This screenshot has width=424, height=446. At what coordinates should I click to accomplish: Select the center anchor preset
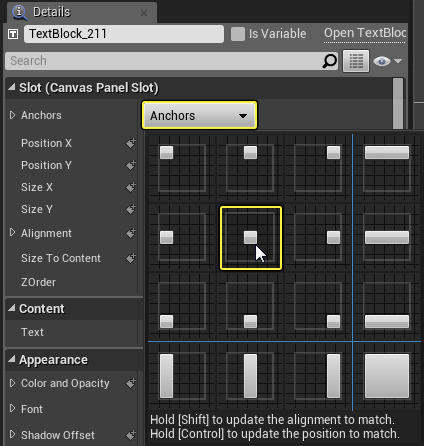(251, 238)
